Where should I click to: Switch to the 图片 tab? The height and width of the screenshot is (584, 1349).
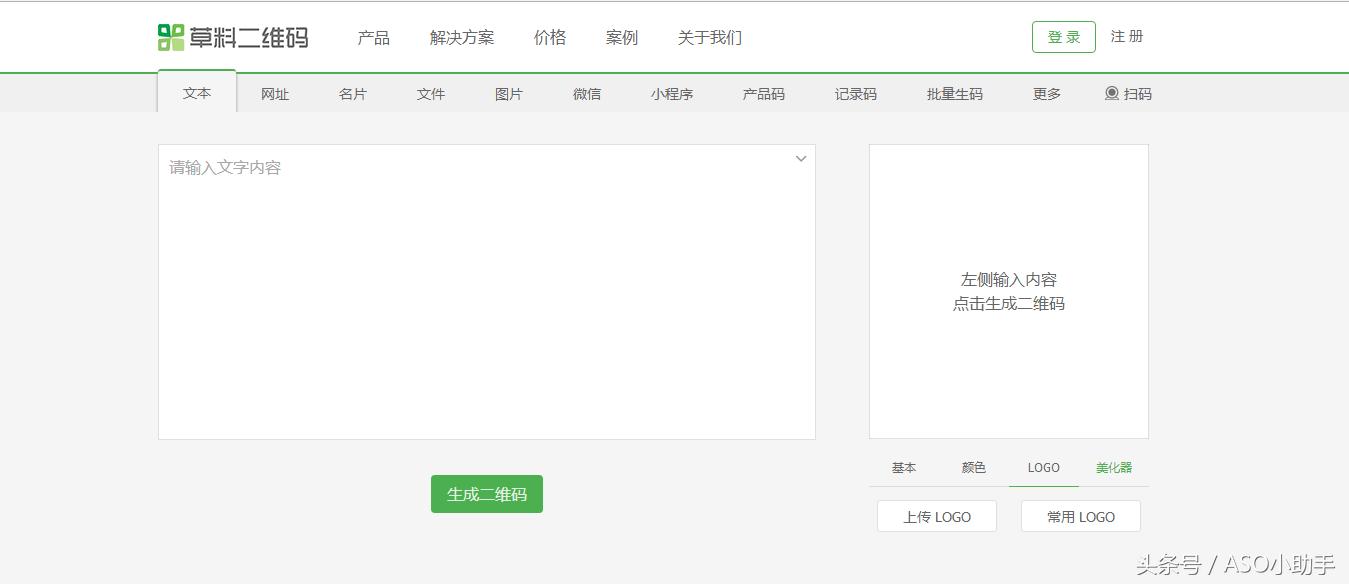(508, 93)
